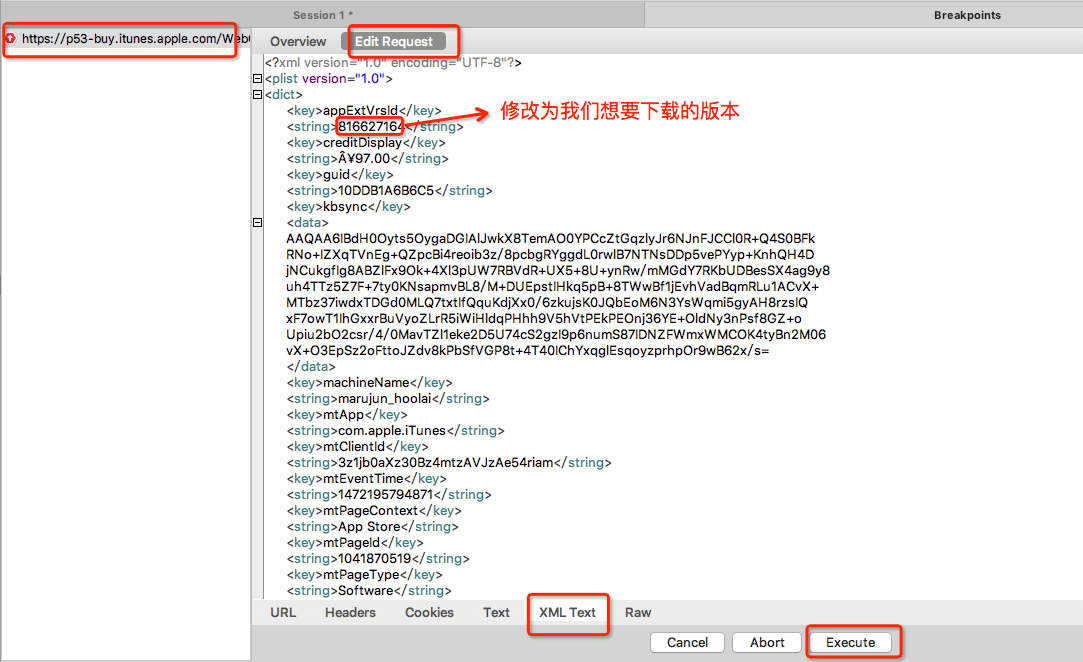Select the p53-buy.itunes.apple.com request entry

click(130, 39)
